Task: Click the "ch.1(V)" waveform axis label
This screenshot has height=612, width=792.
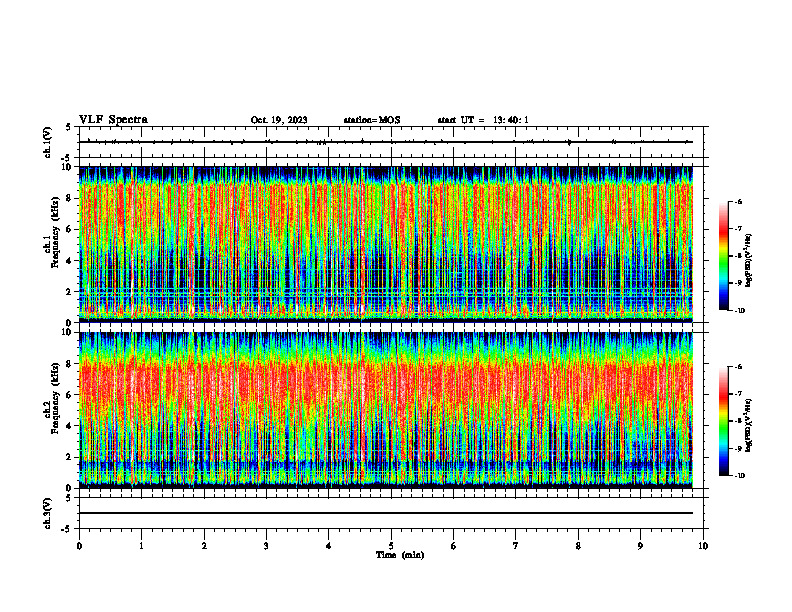Action: [48, 142]
